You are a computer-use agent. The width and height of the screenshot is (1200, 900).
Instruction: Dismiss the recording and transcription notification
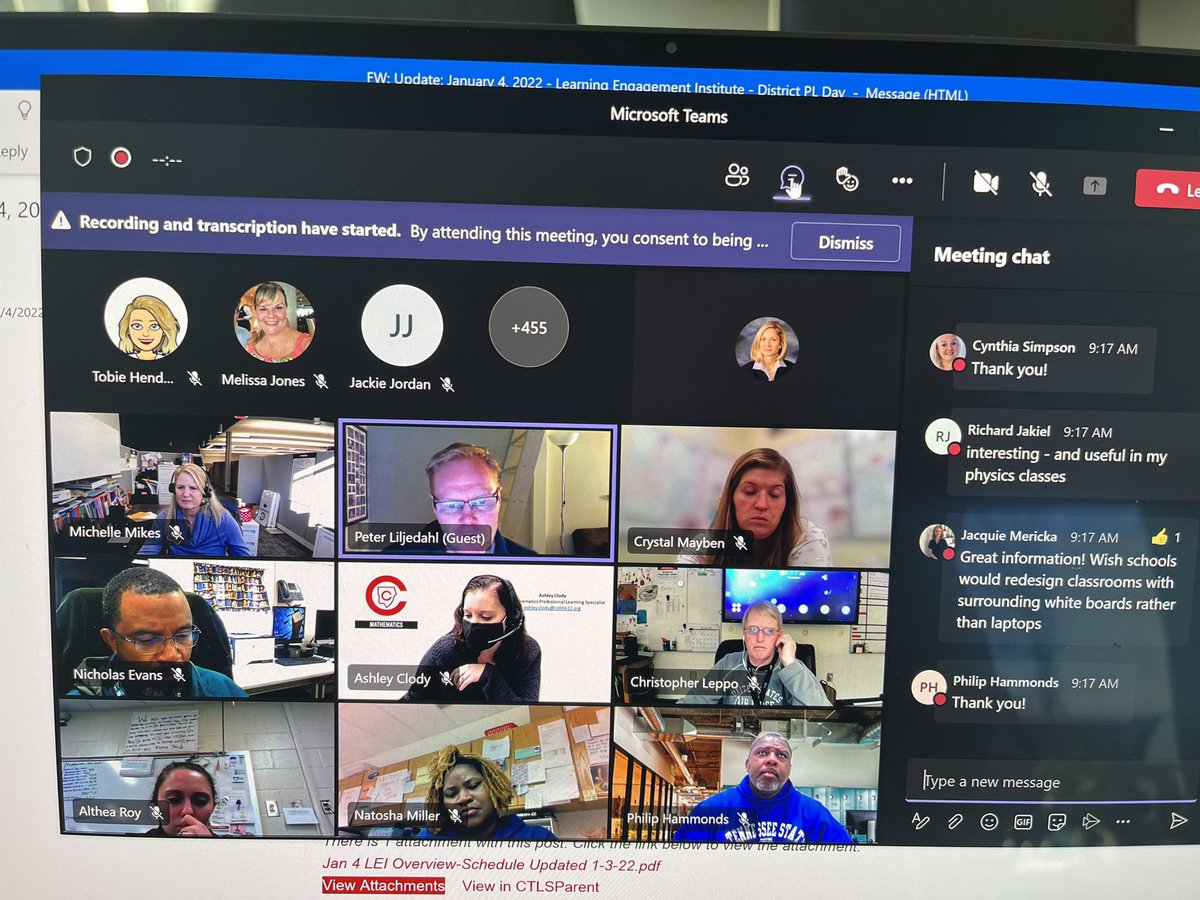[845, 242]
